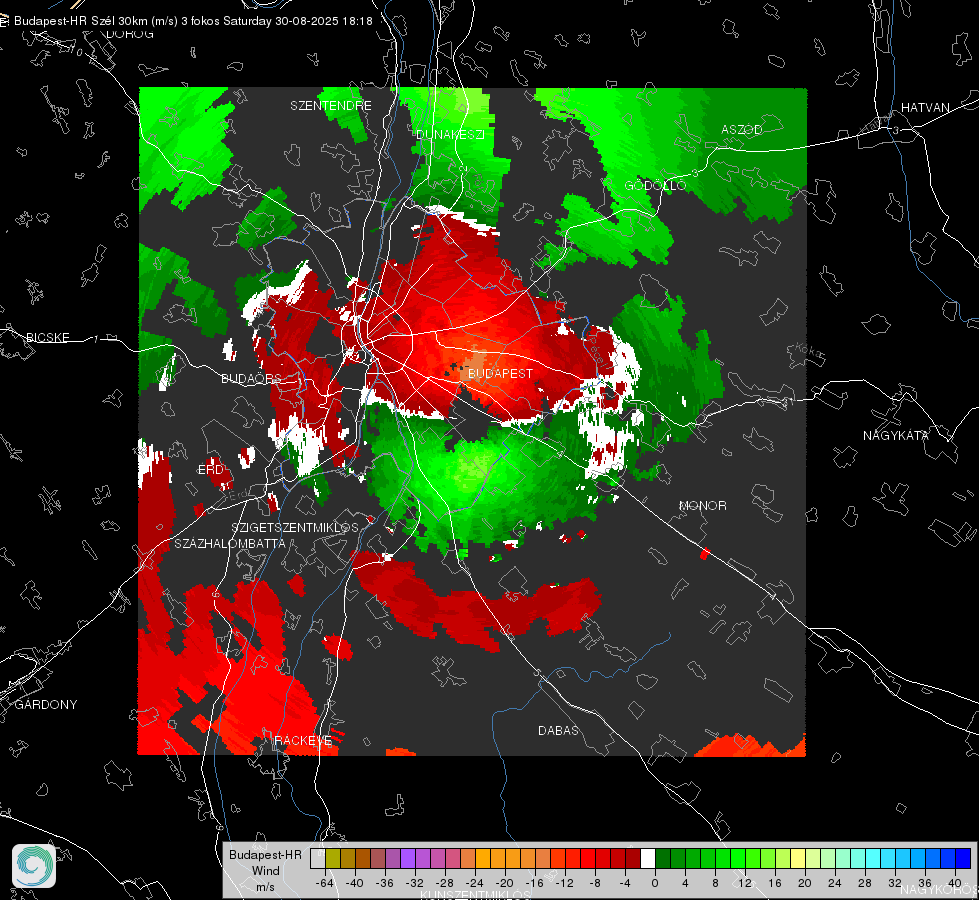This screenshot has width=979, height=900.
Task: Click the pale yellow 20 m/s legend swatch
Action: pyautogui.click(x=798, y=858)
